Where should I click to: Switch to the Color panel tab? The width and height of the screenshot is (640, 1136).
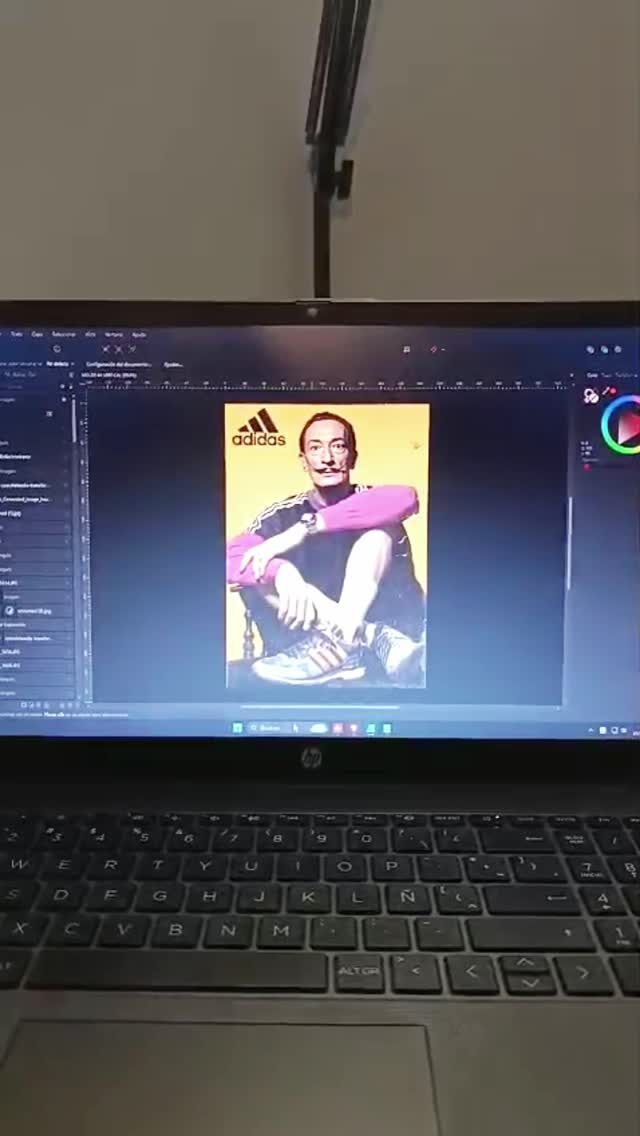coord(592,375)
